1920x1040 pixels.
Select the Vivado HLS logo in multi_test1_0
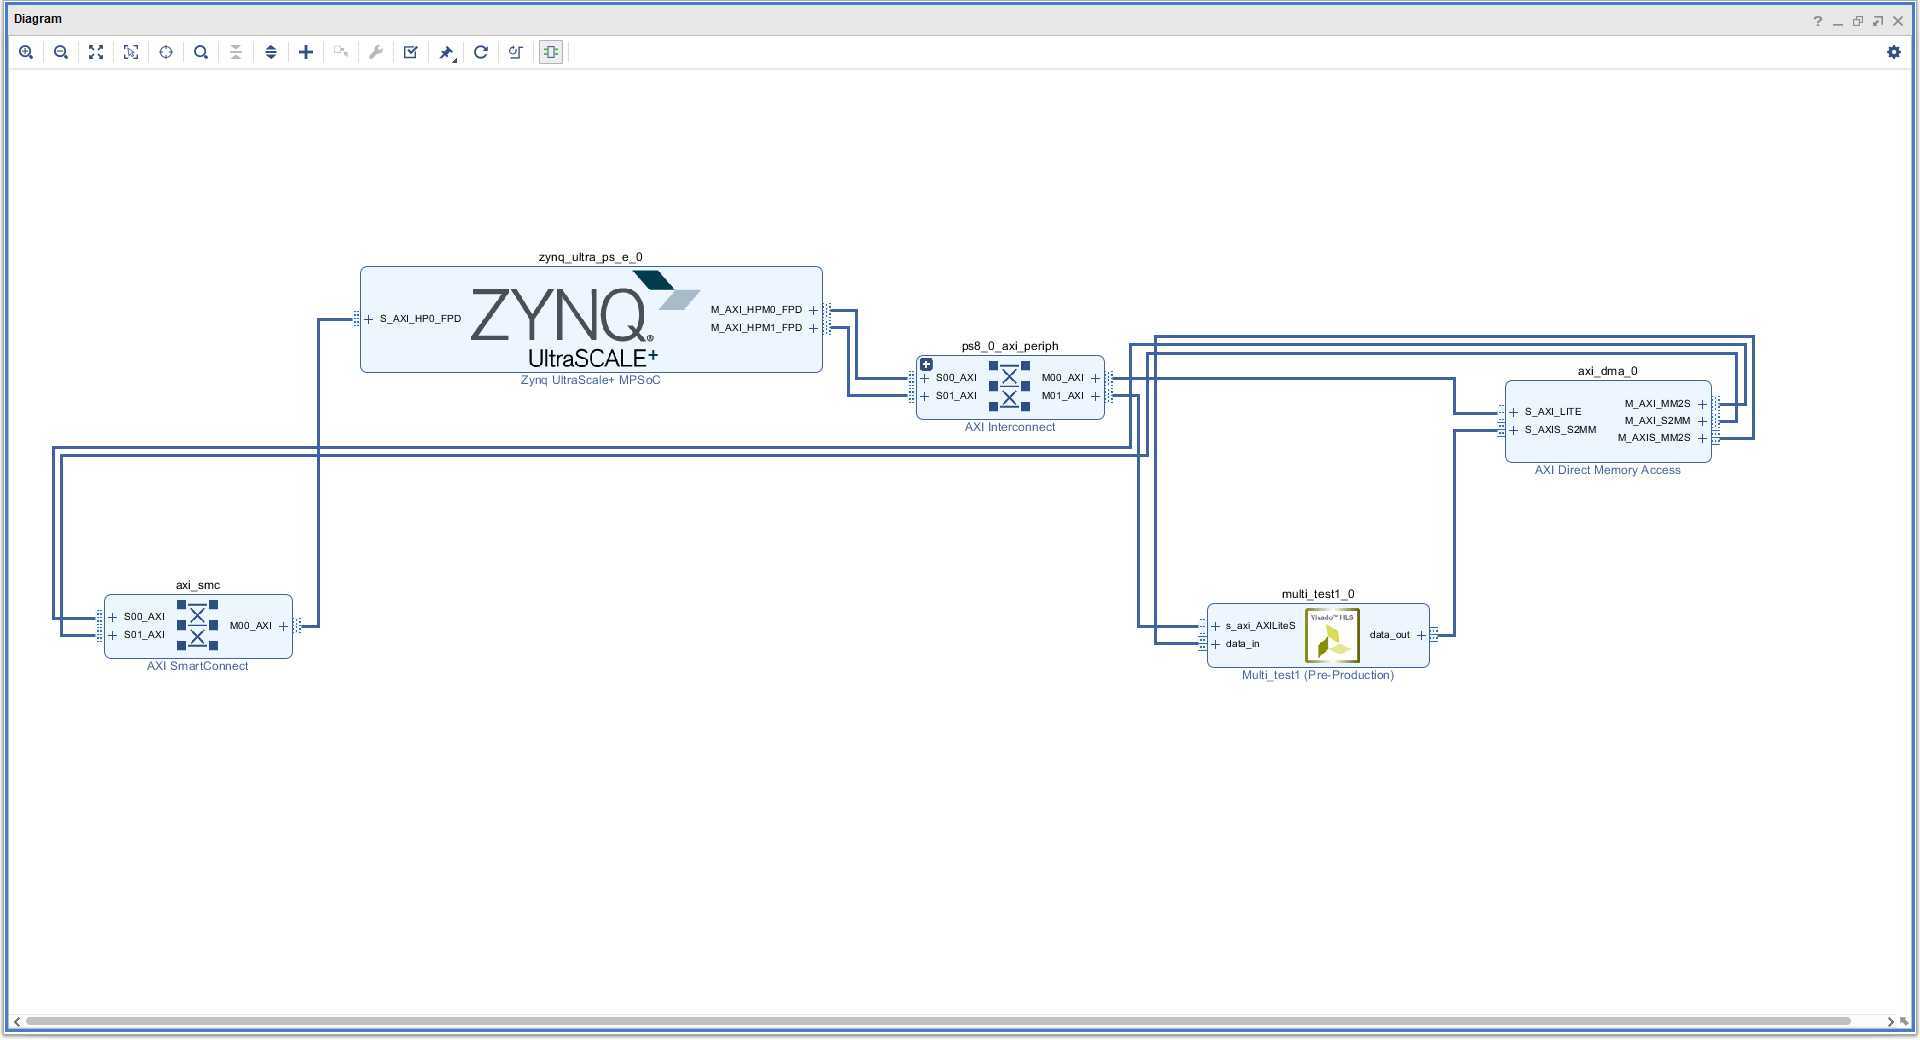1332,635
